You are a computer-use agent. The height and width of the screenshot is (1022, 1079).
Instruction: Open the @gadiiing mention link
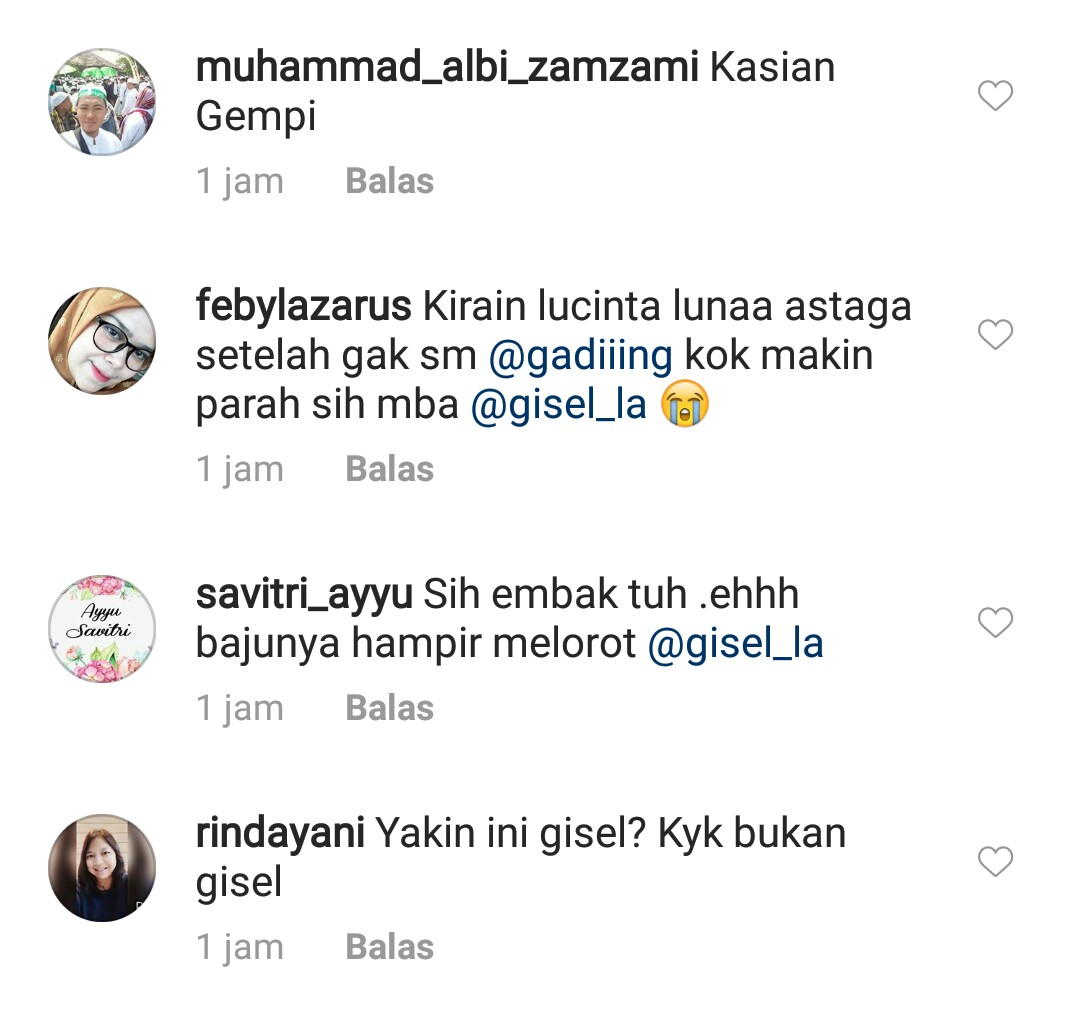click(x=581, y=356)
